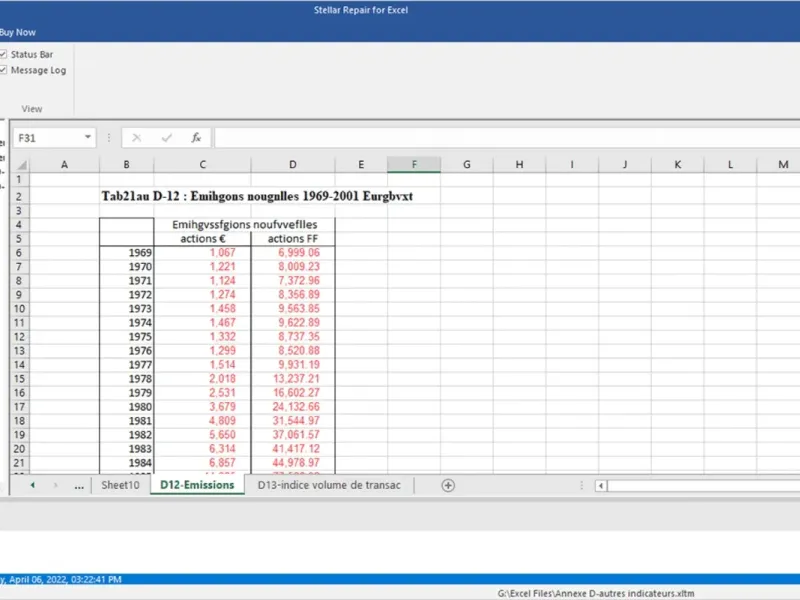This screenshot has height=600, width=800.
Task: Select column M header
Action: pyautogui.click(x=779, y=164)
